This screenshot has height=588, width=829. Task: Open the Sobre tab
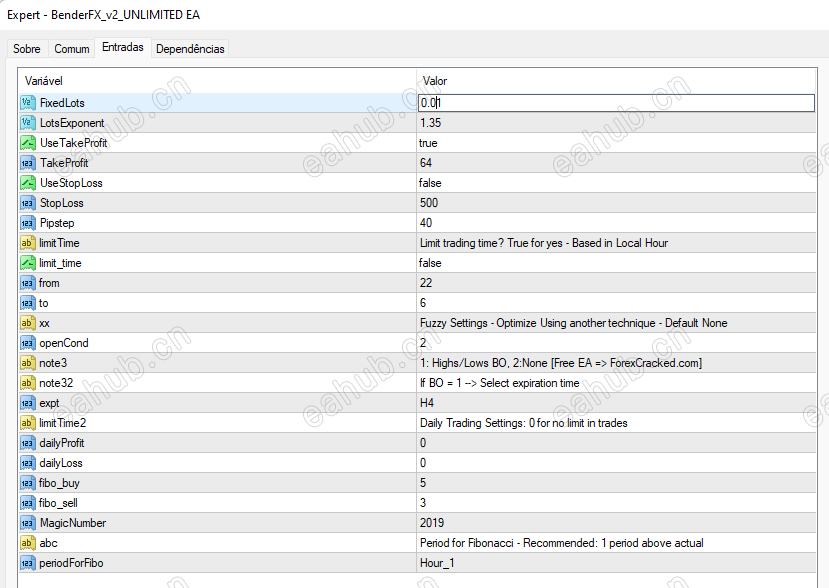click(26, 49)
